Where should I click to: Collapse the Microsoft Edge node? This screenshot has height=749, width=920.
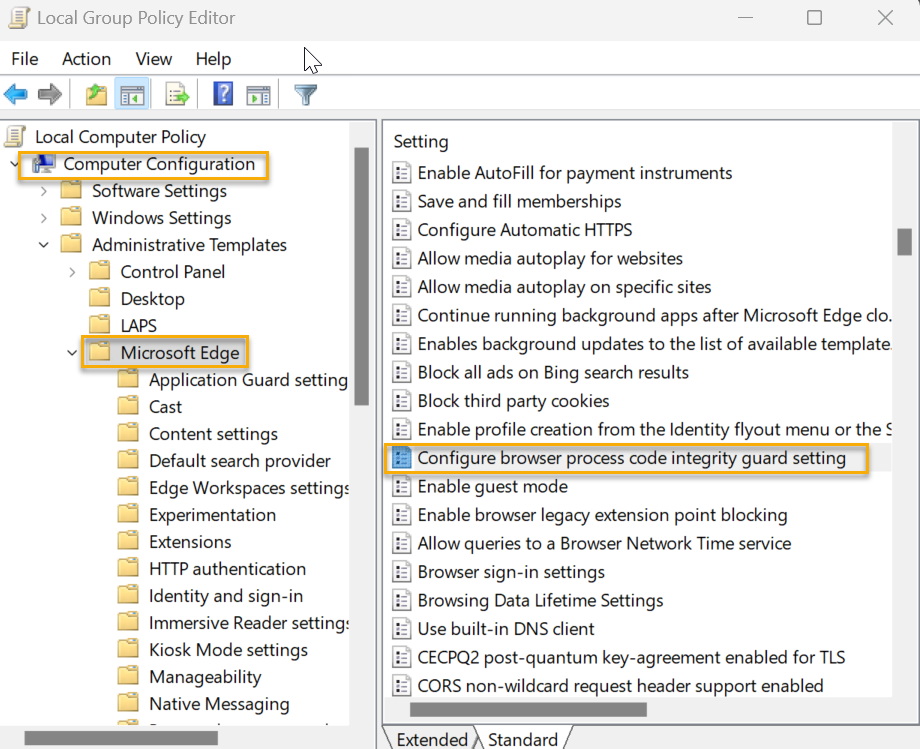(70, 352)
